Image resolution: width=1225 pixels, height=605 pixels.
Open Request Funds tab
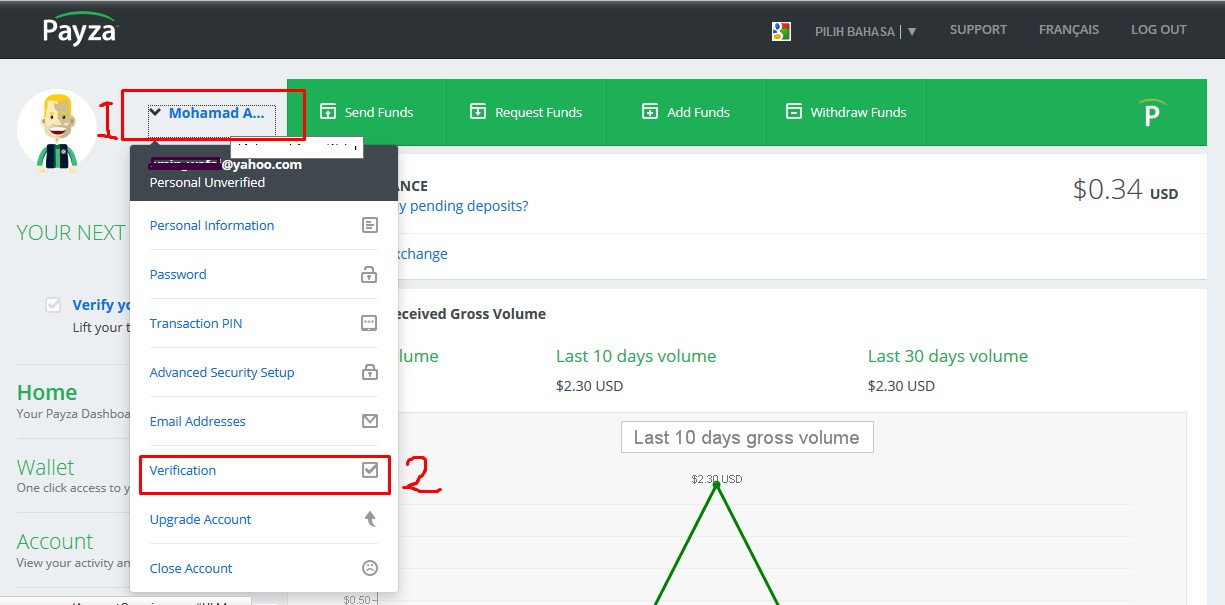point(526,112)
